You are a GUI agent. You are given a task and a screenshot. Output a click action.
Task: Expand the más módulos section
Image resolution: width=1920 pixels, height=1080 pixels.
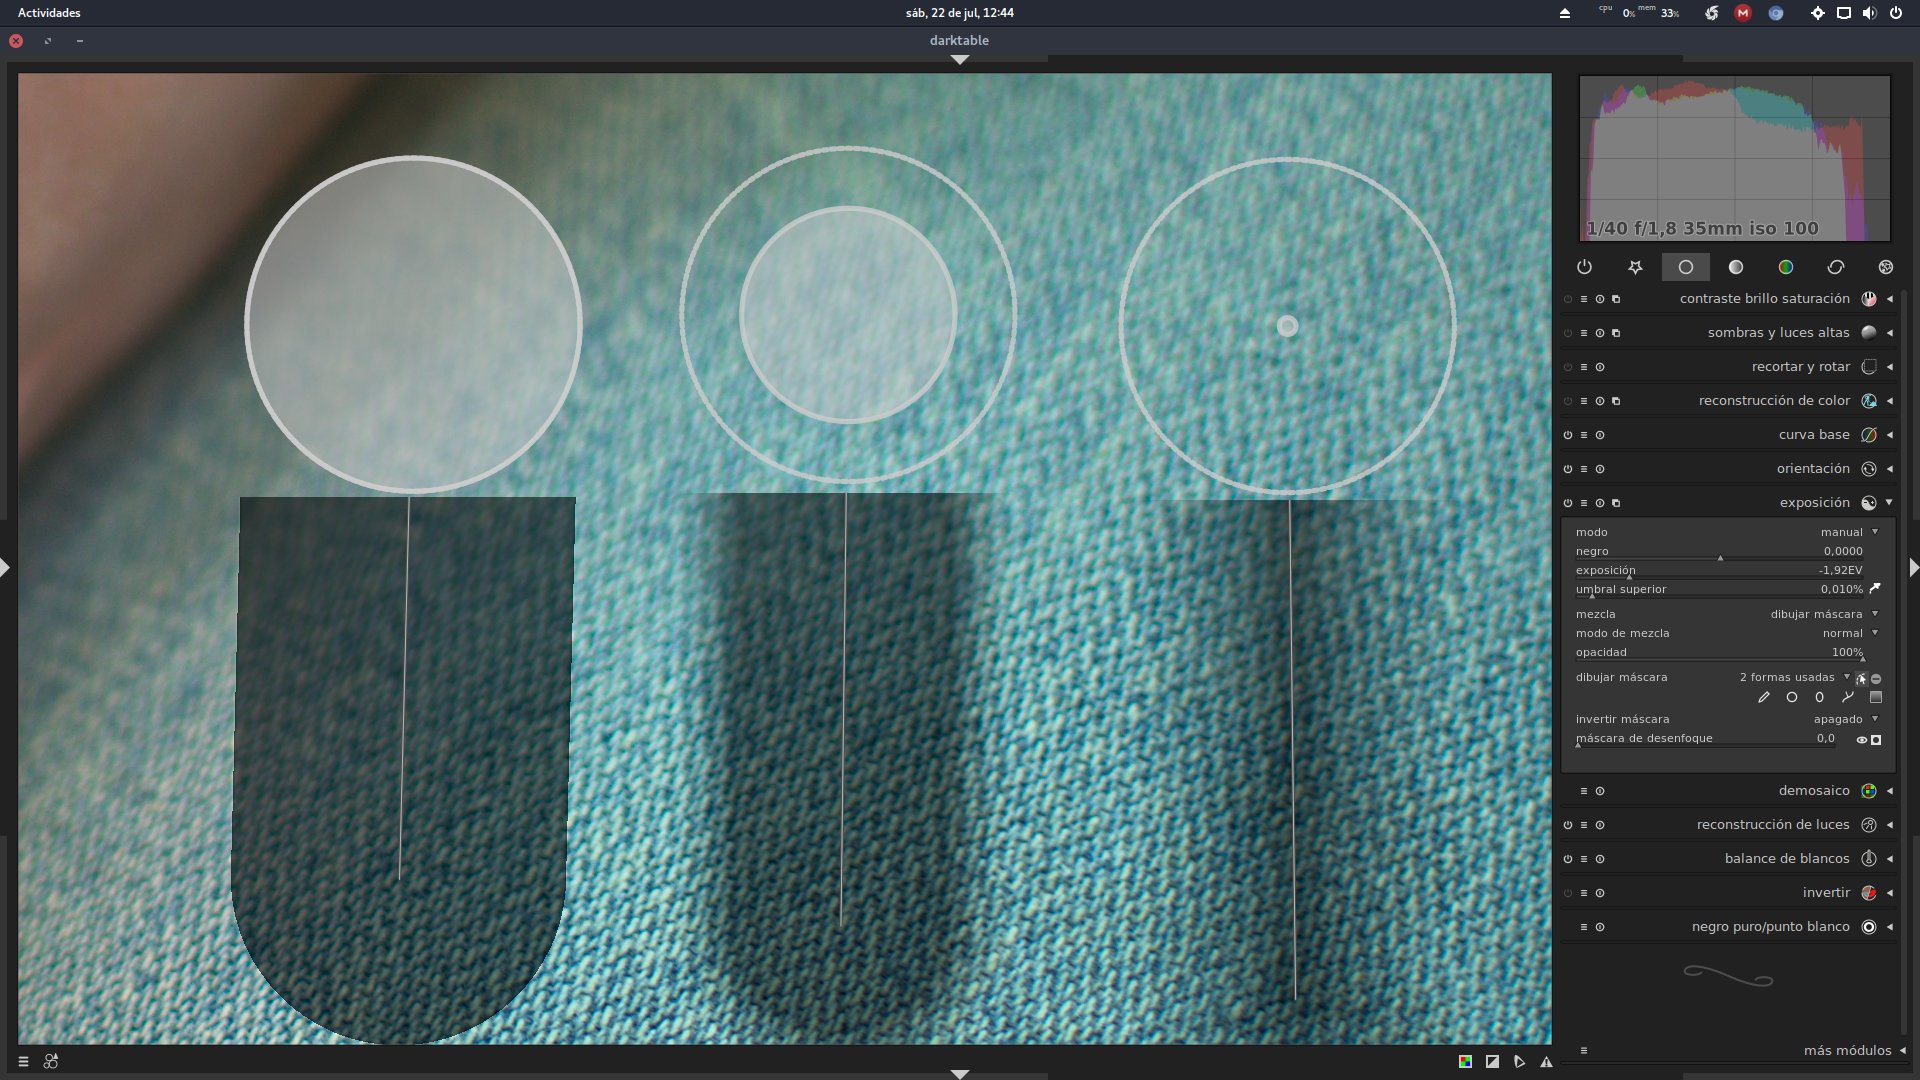[1902, 1051]
